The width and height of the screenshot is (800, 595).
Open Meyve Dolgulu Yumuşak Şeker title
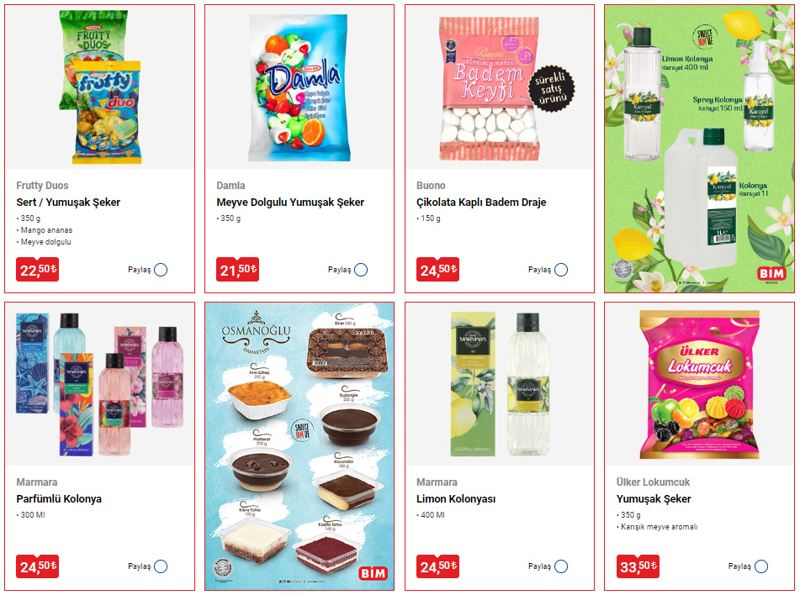(290, 202)
